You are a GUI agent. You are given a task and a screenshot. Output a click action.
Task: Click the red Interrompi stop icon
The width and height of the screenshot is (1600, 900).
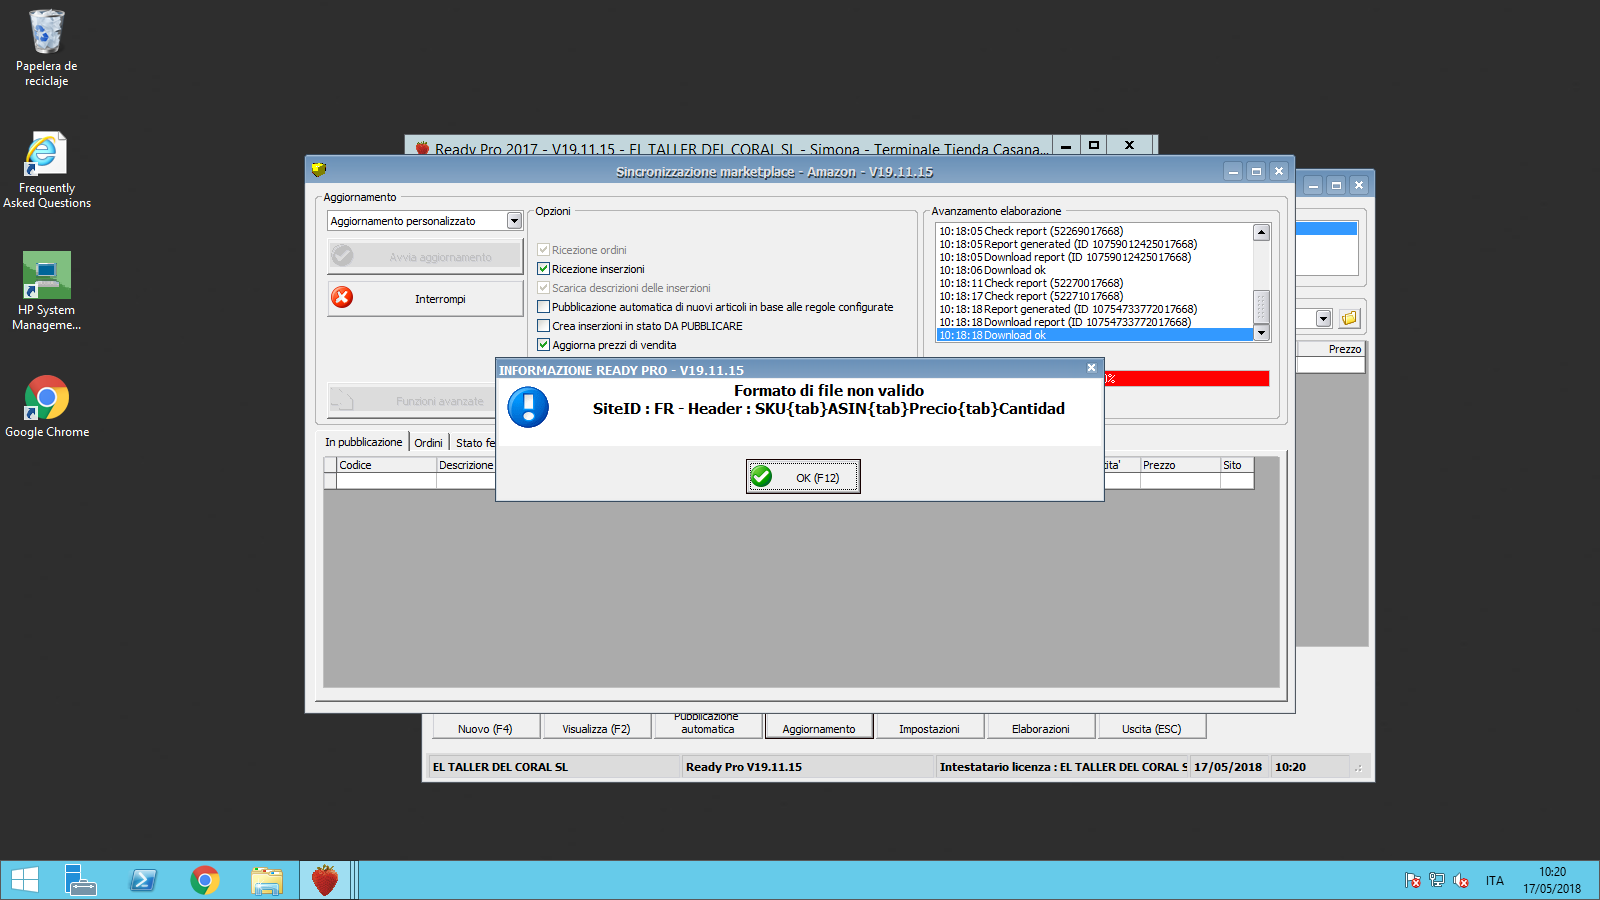click(x=342, y=297)
